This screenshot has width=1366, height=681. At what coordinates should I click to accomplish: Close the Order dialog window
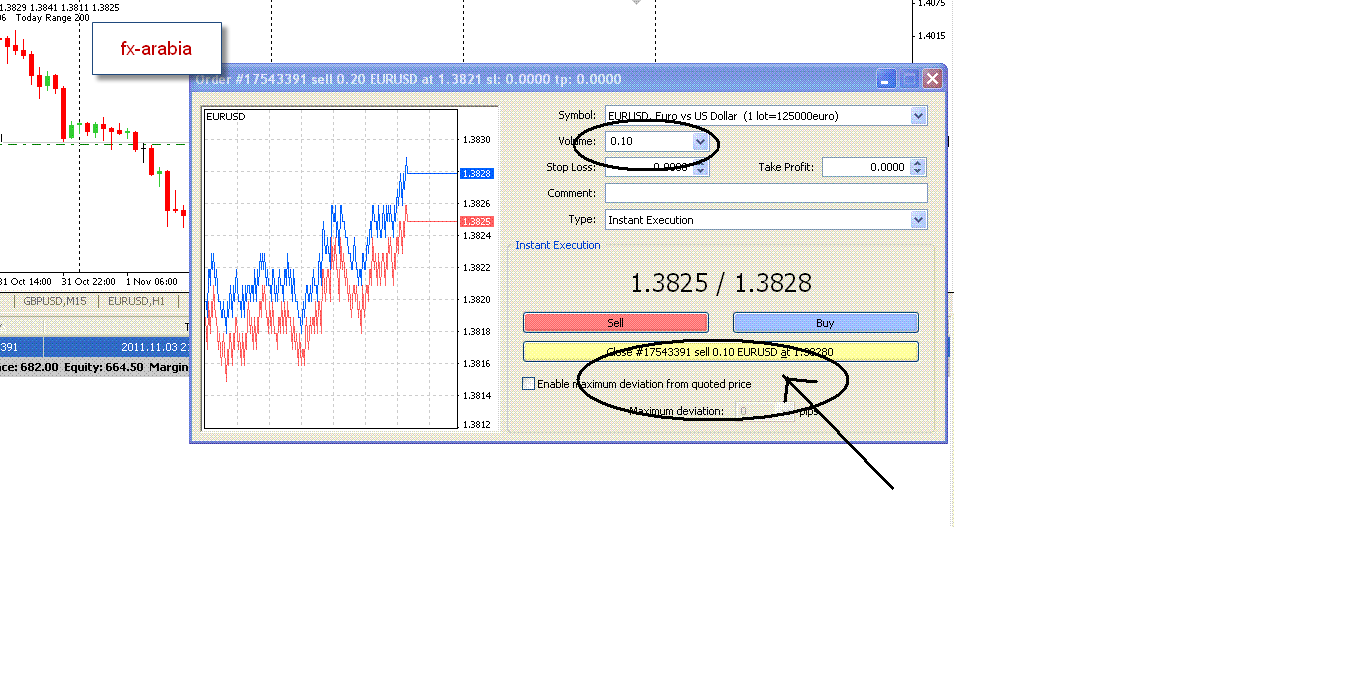click(933, 79)
